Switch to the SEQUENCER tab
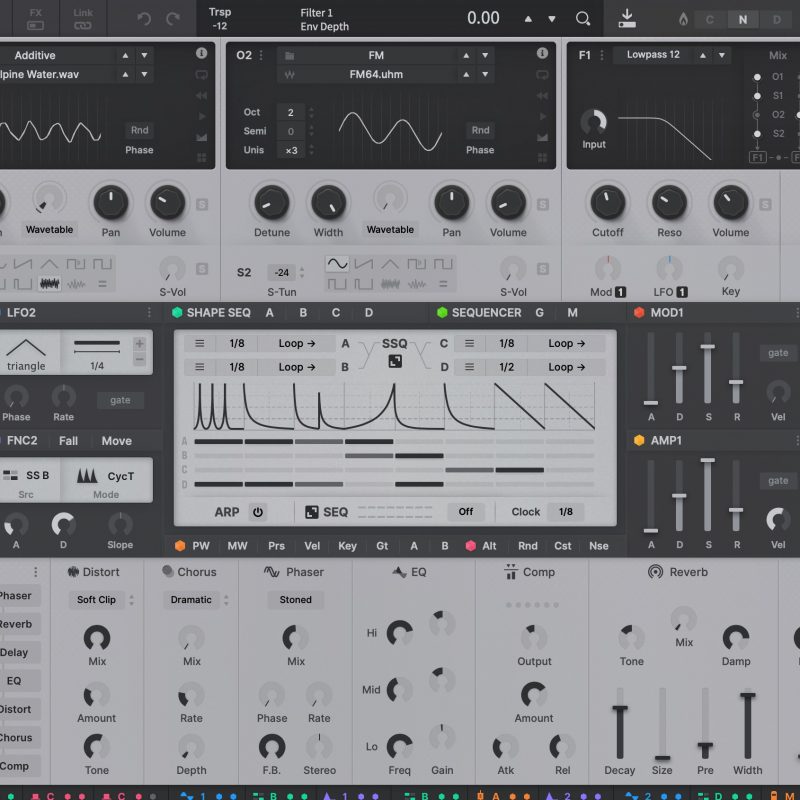Image resolution: width=800 pixels, height=800 pixels. coord(486,313)
